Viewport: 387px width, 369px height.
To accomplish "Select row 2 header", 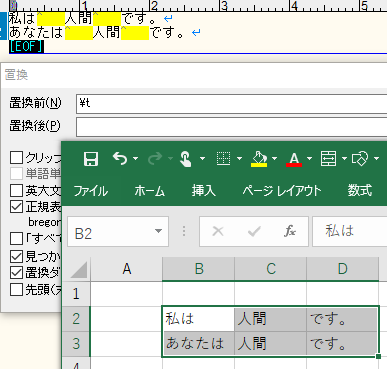I will tap(76, 319).
